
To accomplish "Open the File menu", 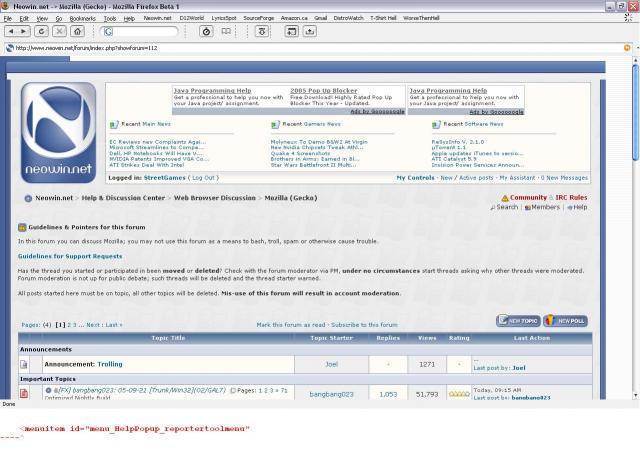I will [x=7, y=18].
